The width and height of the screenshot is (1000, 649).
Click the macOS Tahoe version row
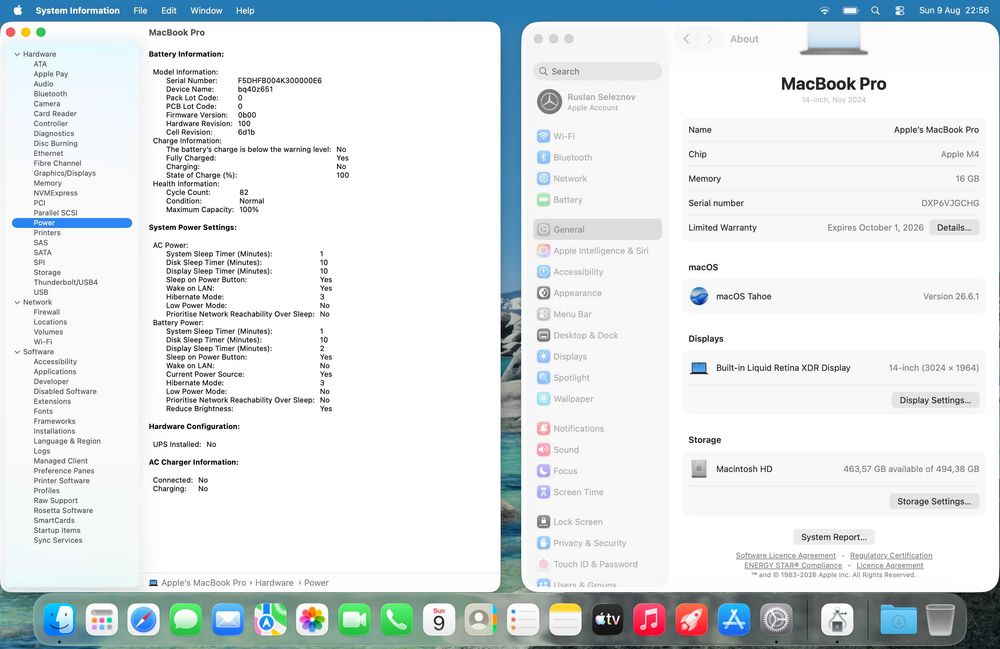[x=834, y=296]
